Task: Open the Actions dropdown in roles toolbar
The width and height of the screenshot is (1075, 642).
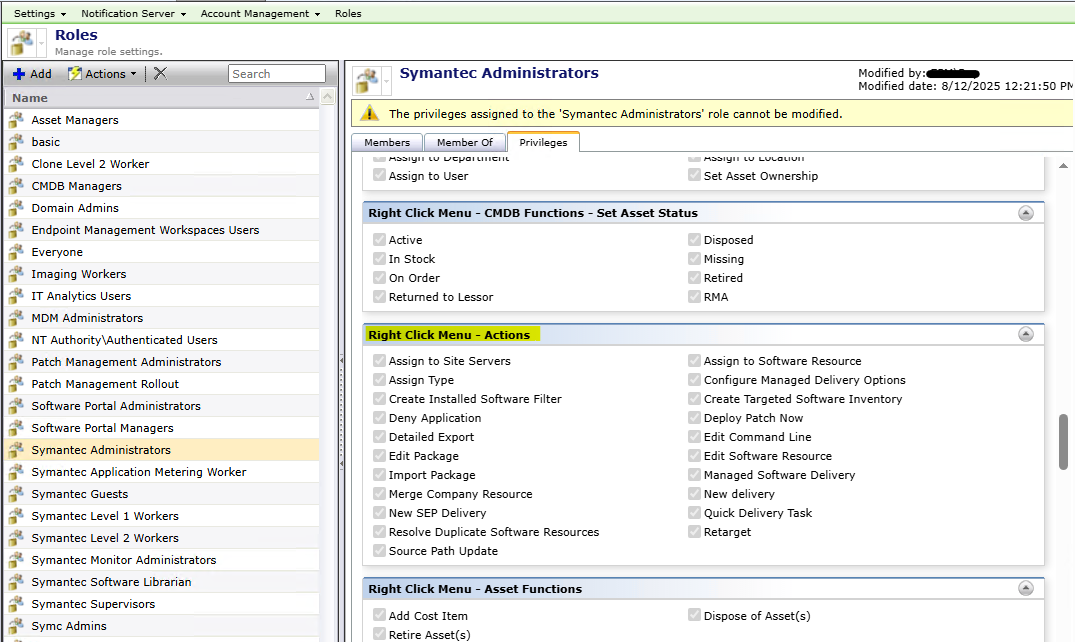Action: tap(103, 74)
